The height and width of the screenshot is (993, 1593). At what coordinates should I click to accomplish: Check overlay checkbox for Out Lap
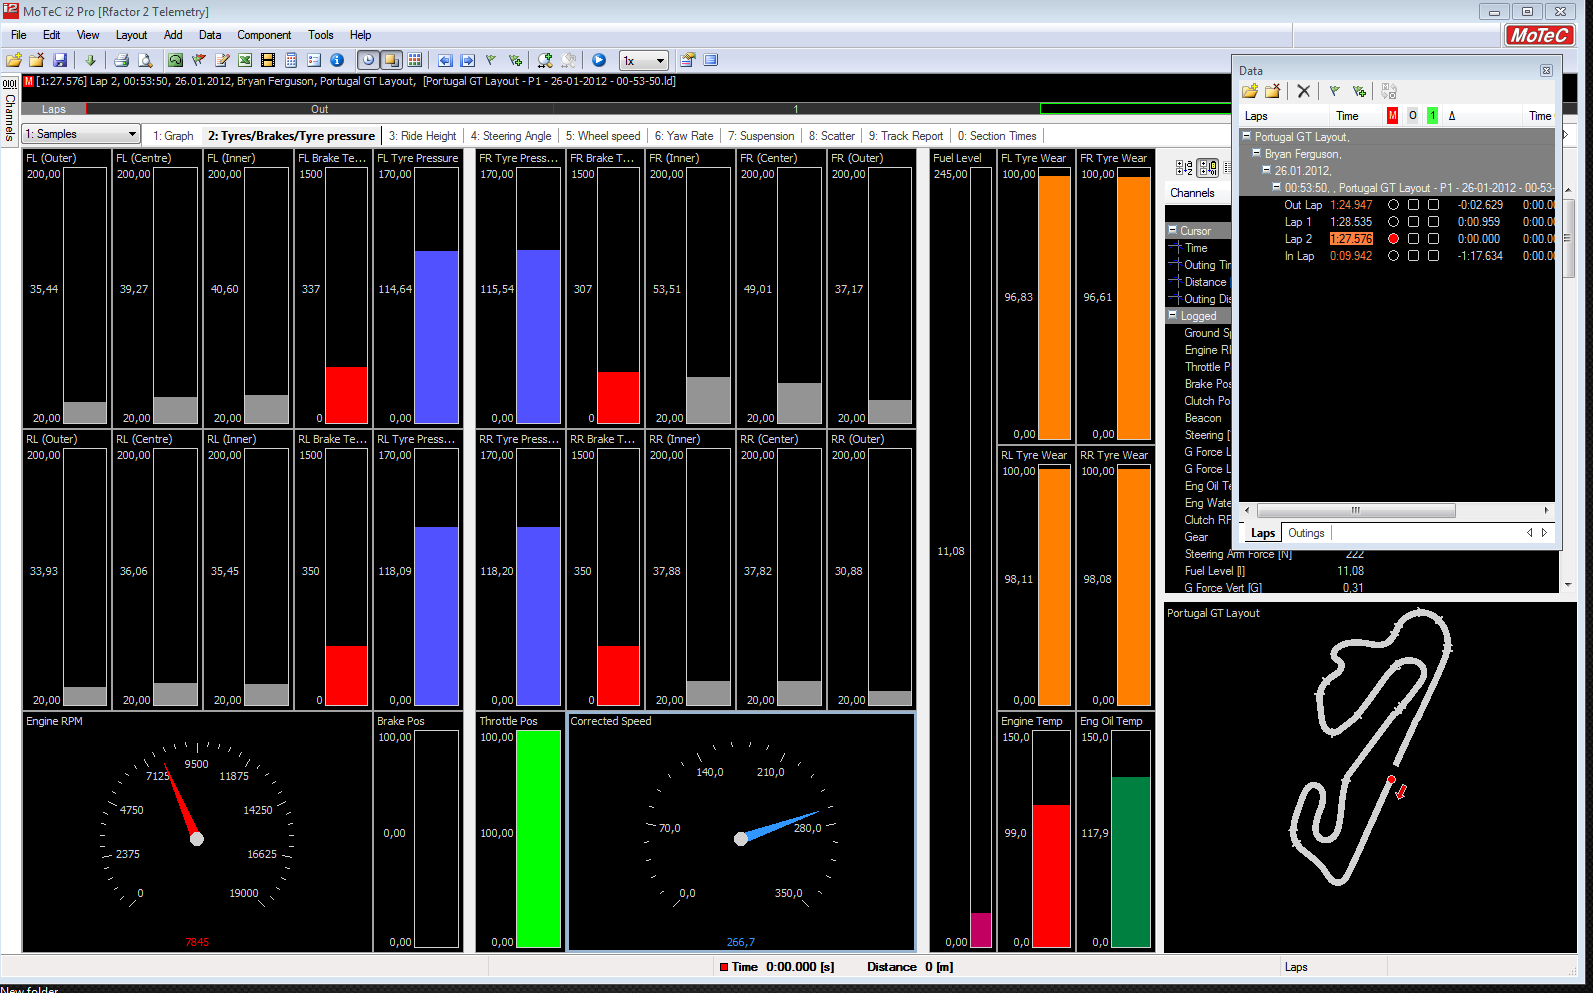point(1413,205)
